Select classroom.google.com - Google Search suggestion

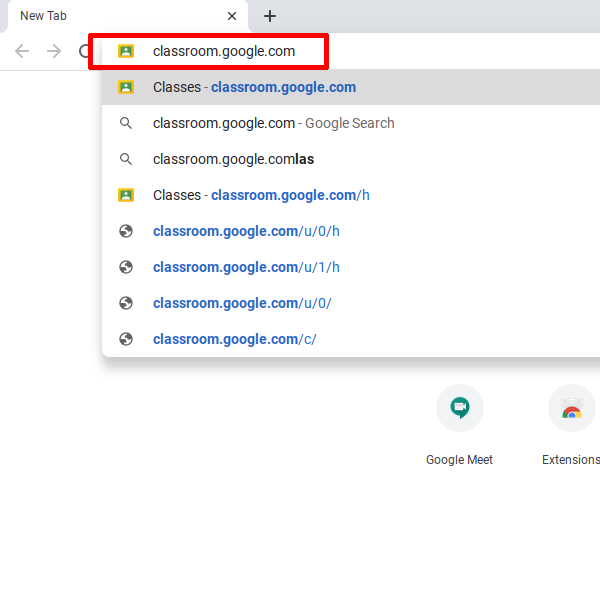pyautogui.click(x=273, y=123)
